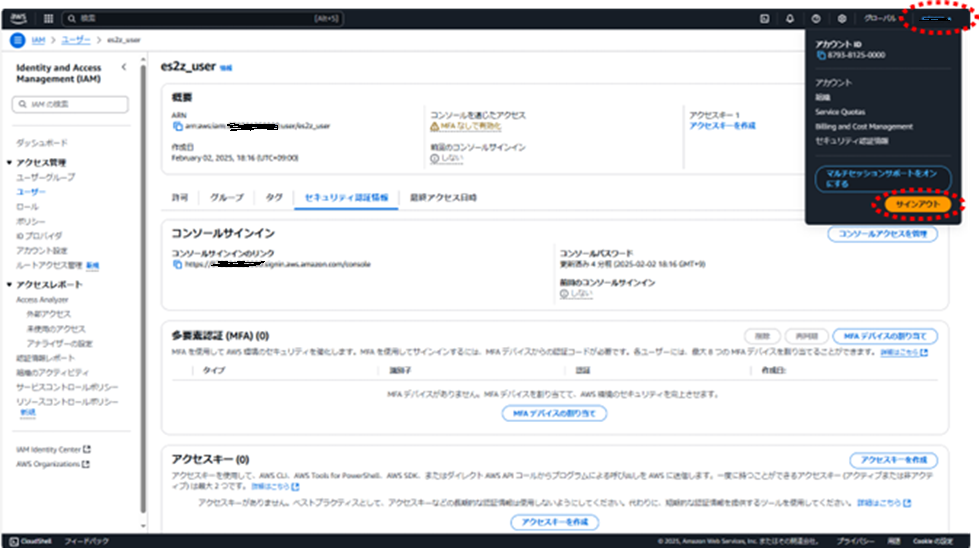979x548 pixels.
Task: Click the Cookie の設定 footer link
Action: pos(933,541)
